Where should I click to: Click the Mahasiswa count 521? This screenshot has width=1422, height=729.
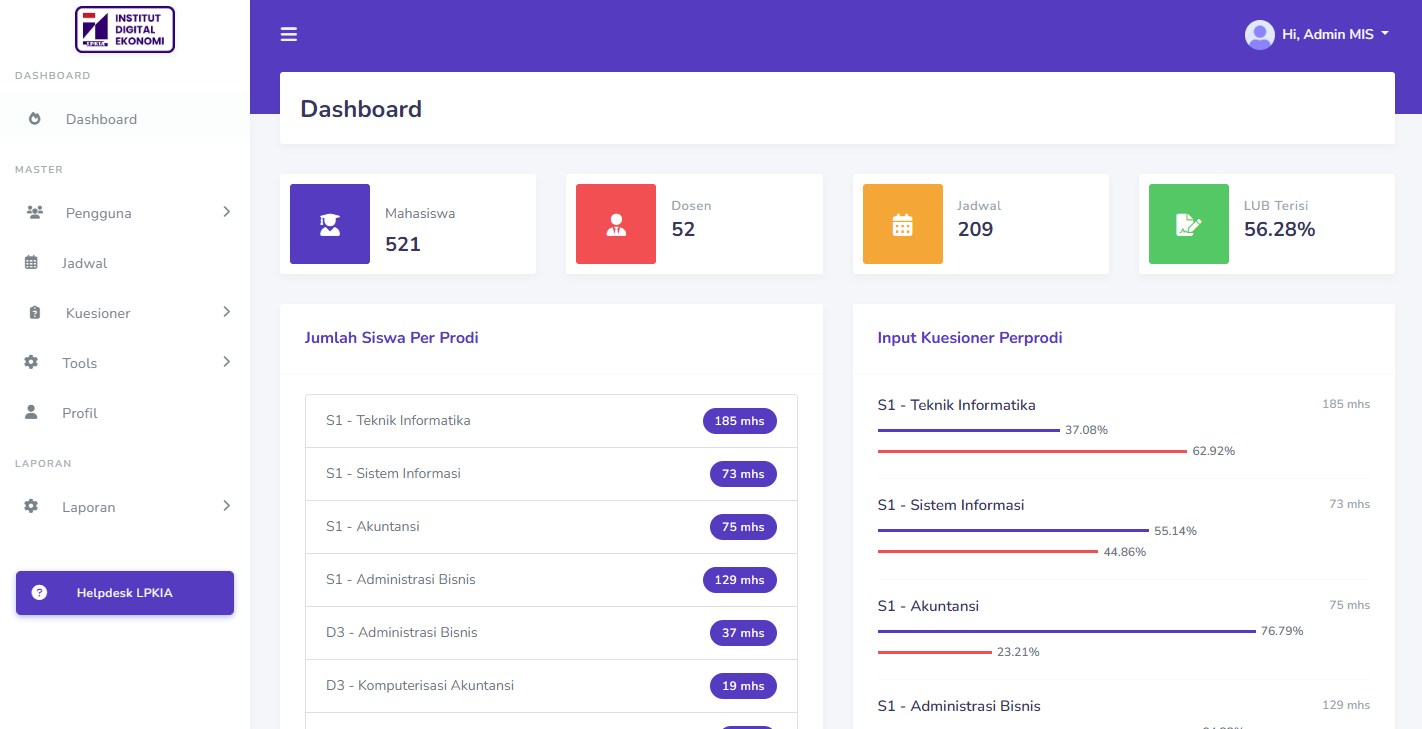tap(403, 244)
